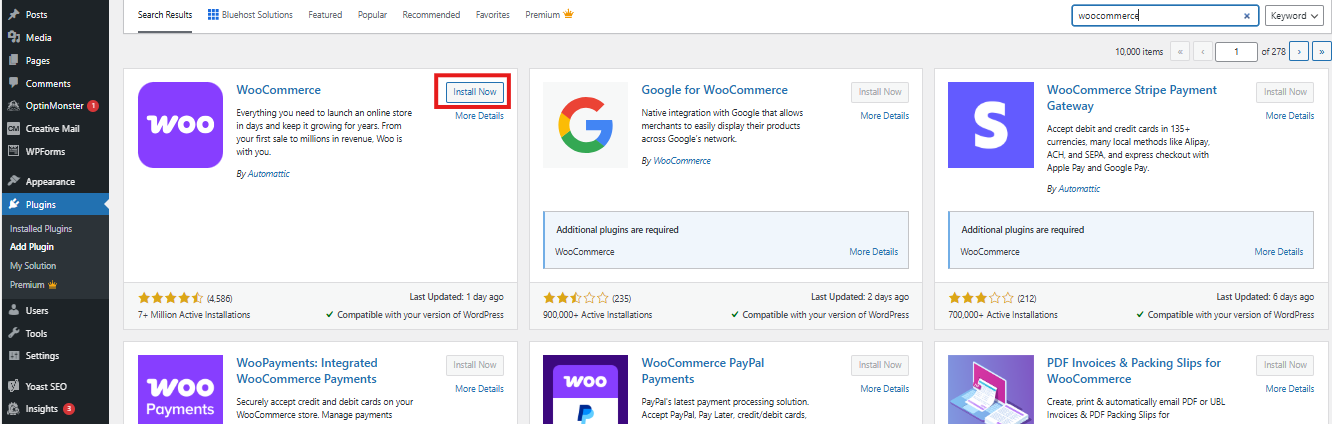The image size is (1332, 424).
Task: Click the Stripe S logo thumbnail
Action: [990, 125]
